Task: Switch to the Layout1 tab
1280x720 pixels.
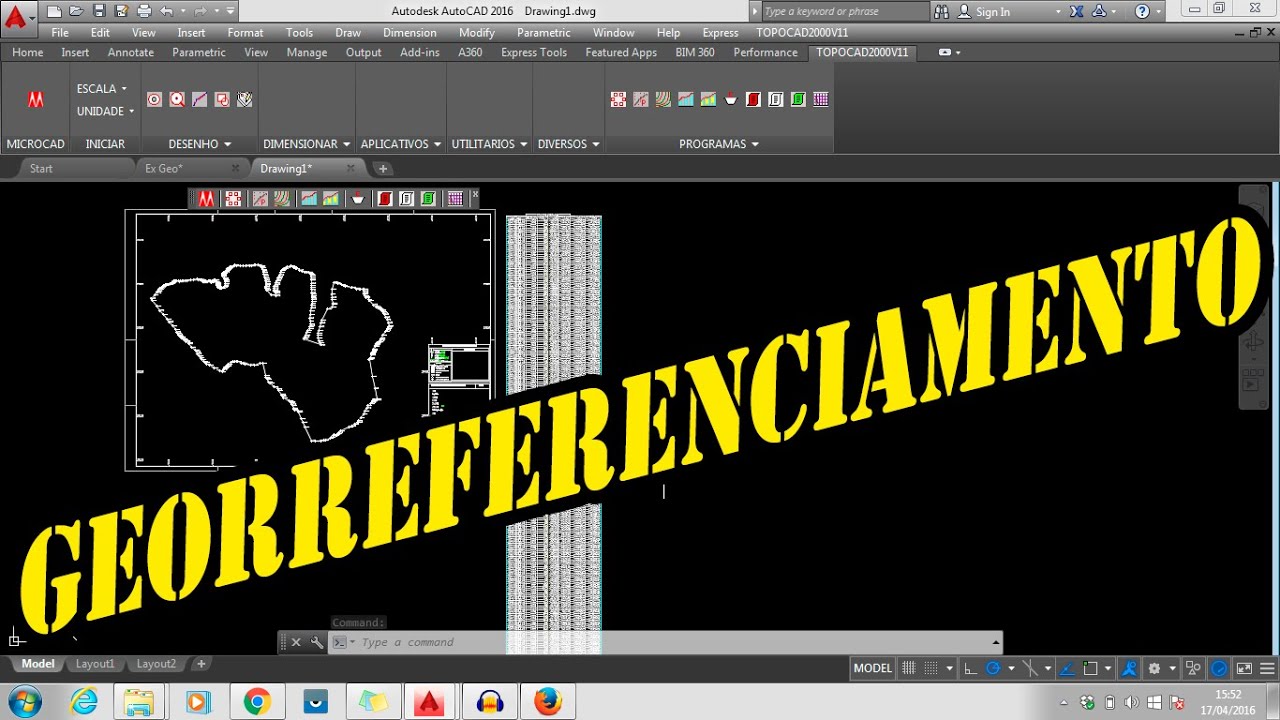Action: point(96,664)
